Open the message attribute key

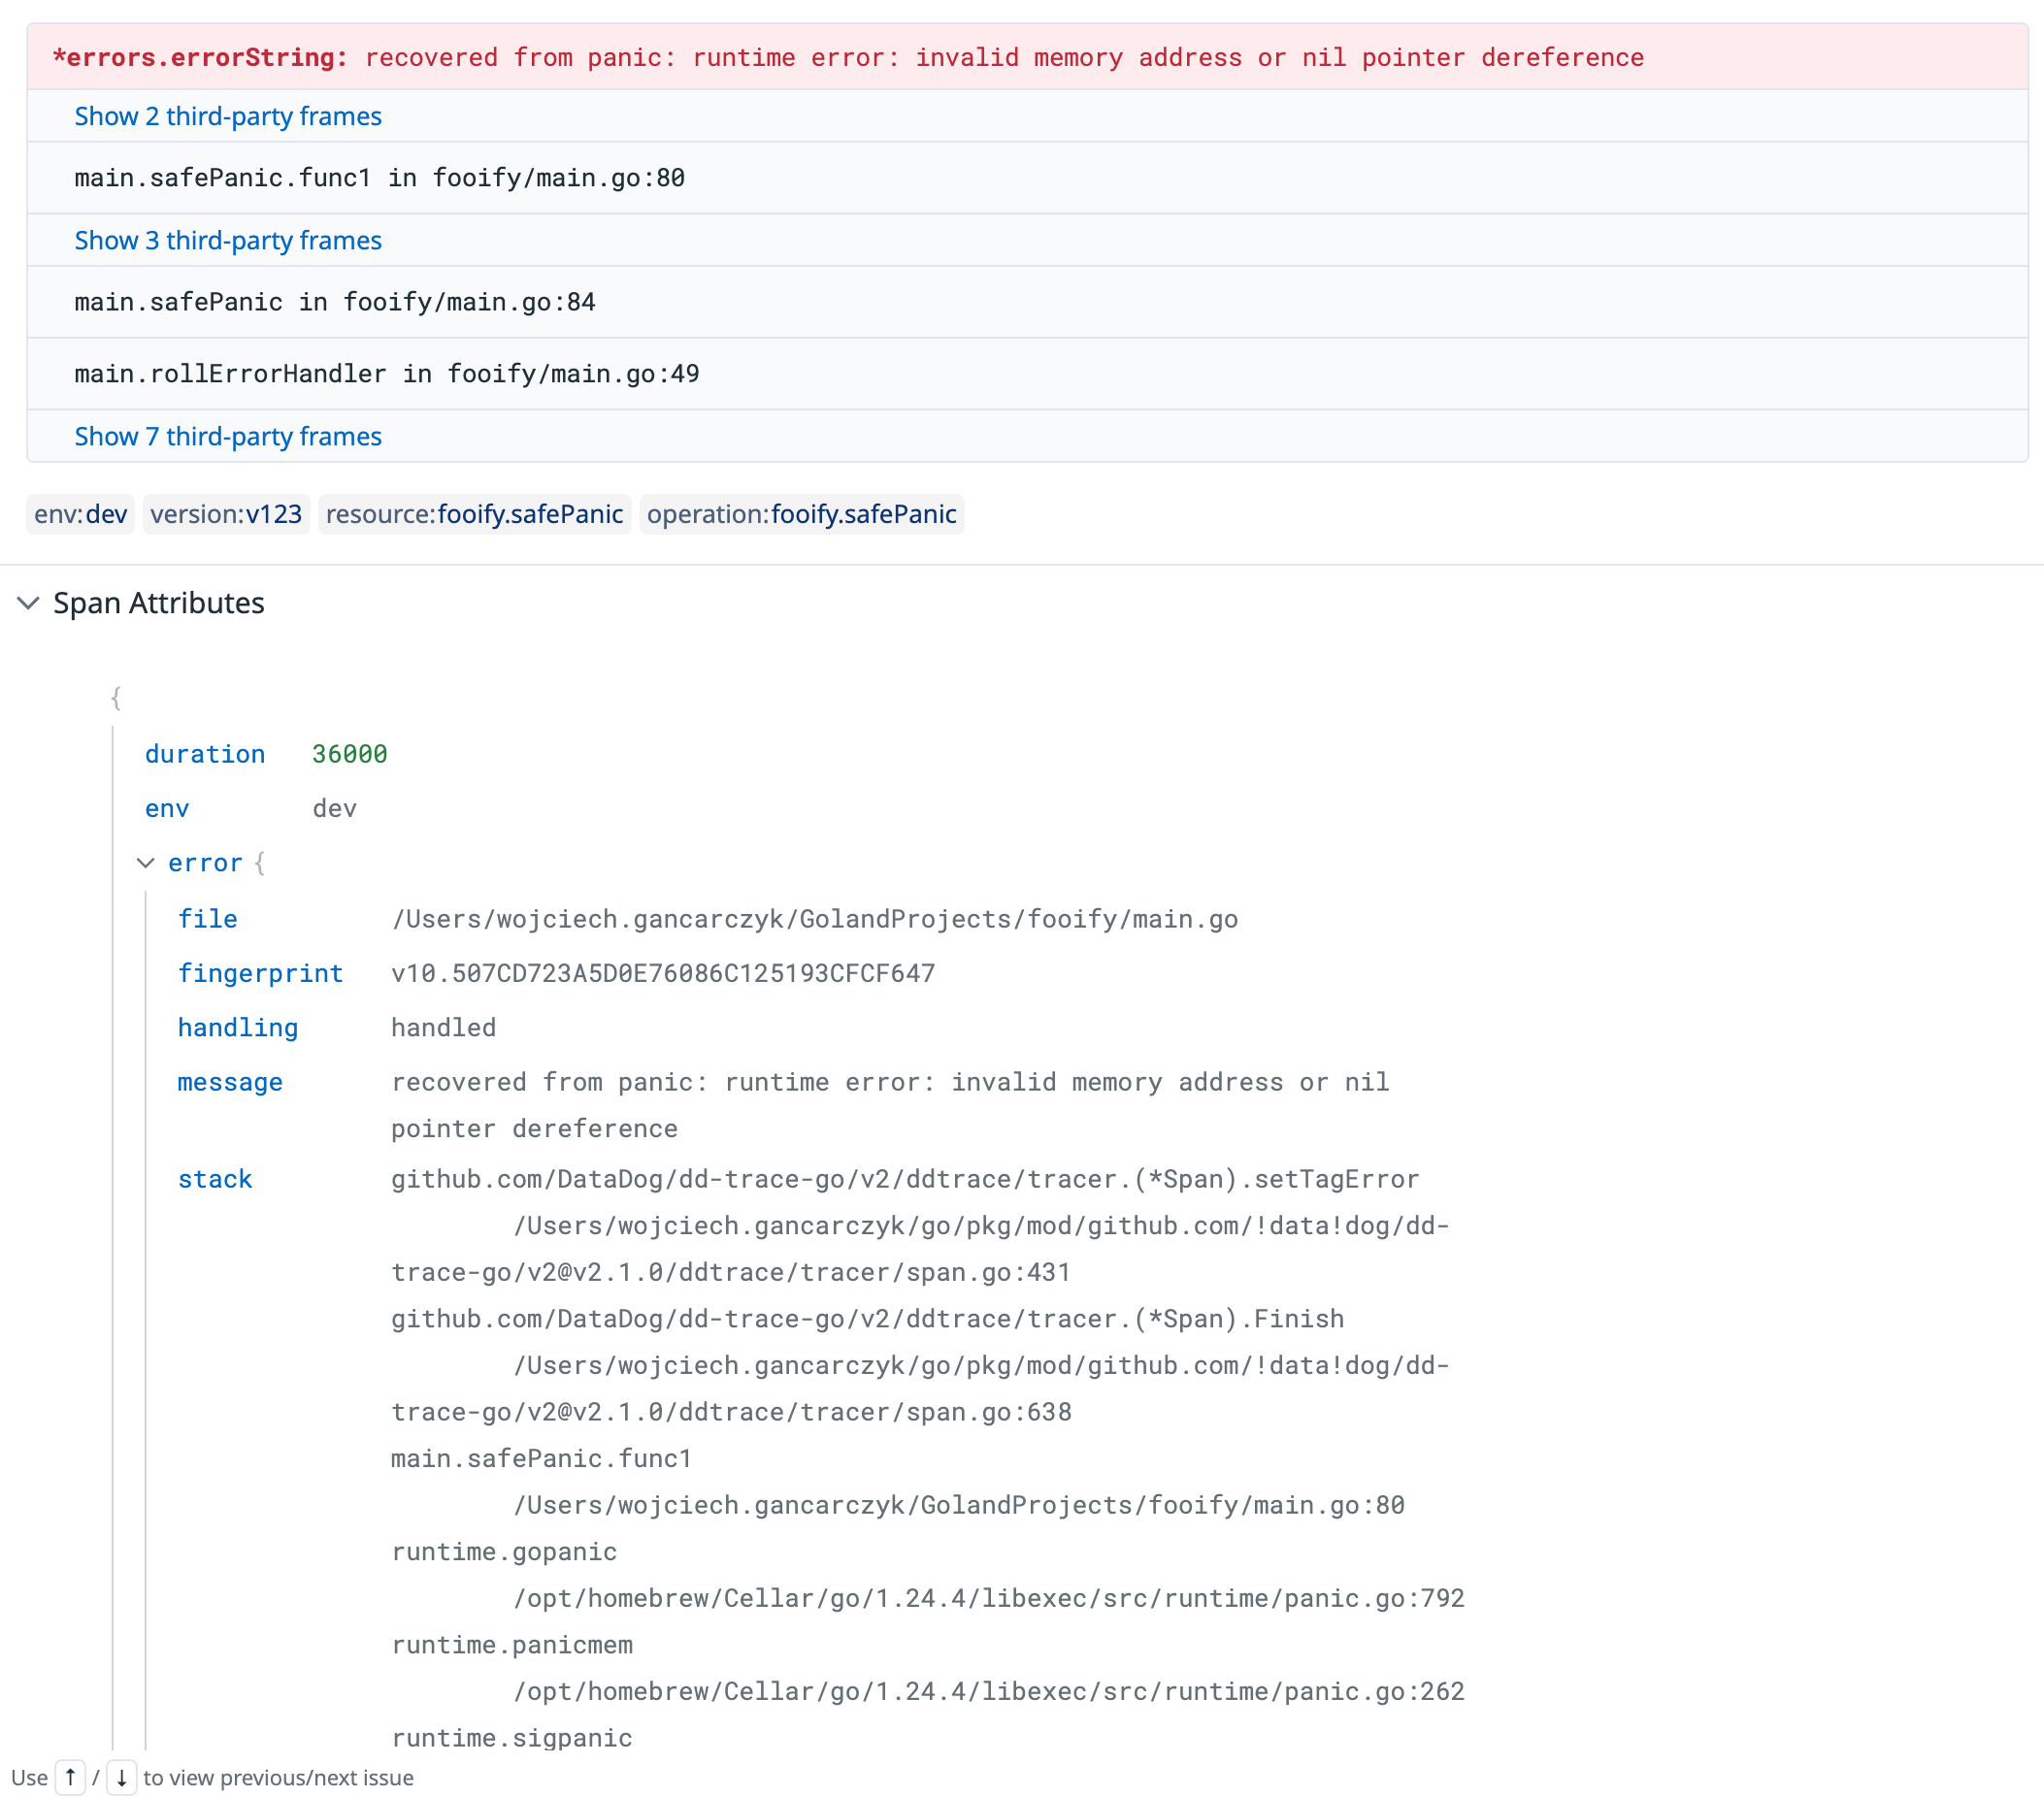(230, 1082)
